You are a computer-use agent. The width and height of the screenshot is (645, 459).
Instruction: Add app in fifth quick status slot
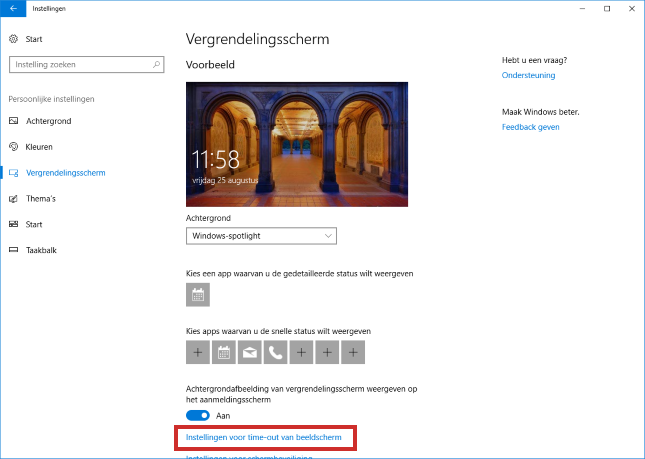(302, 352)
